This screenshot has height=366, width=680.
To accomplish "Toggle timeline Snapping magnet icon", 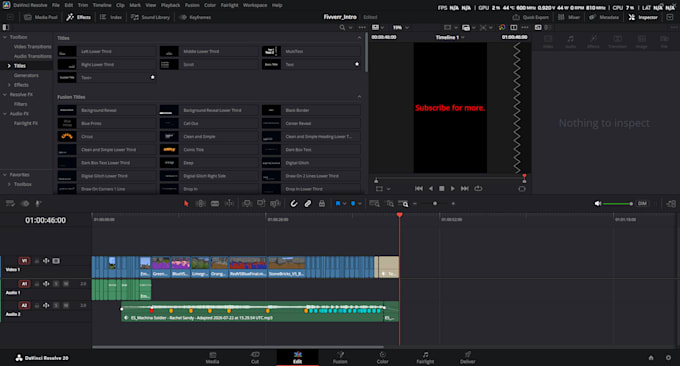I will [x=294, y=203].
